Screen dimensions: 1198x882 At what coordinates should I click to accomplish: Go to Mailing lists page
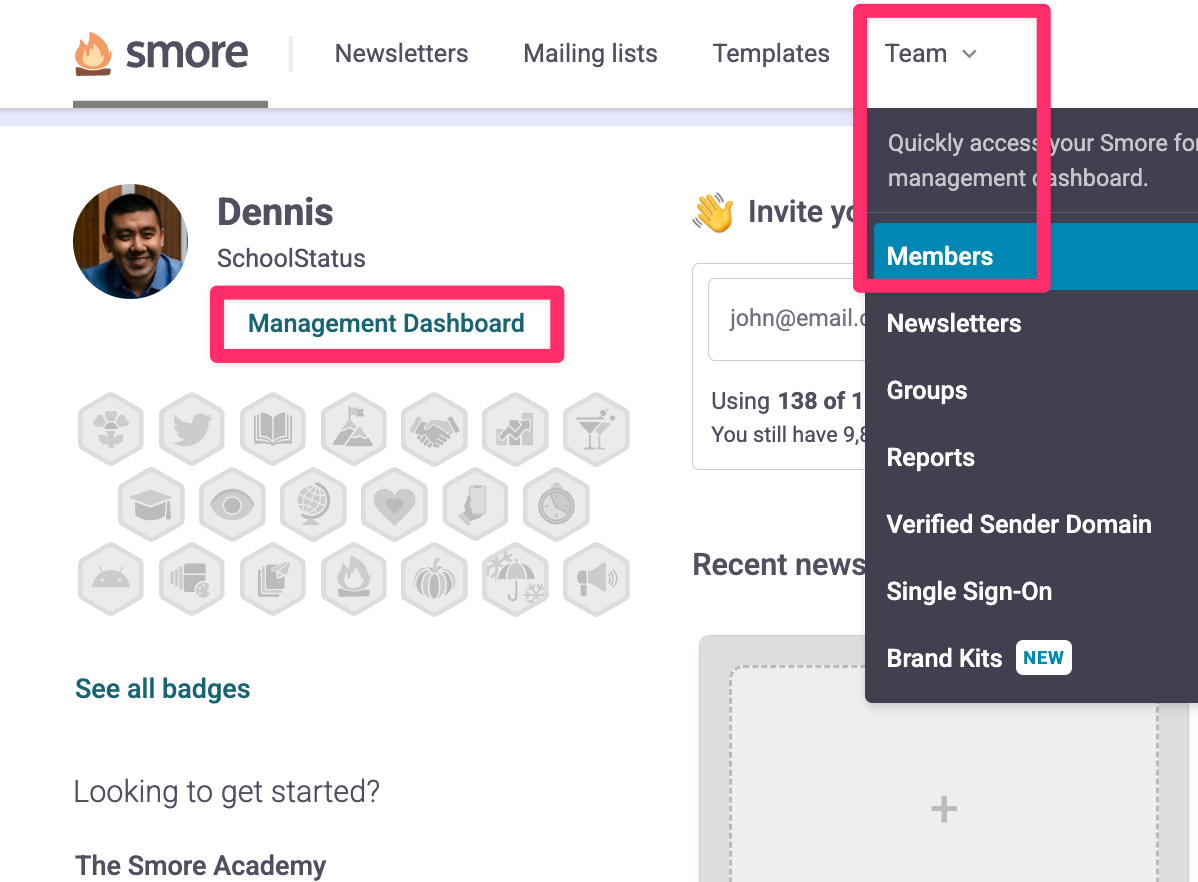pos(590,54)
